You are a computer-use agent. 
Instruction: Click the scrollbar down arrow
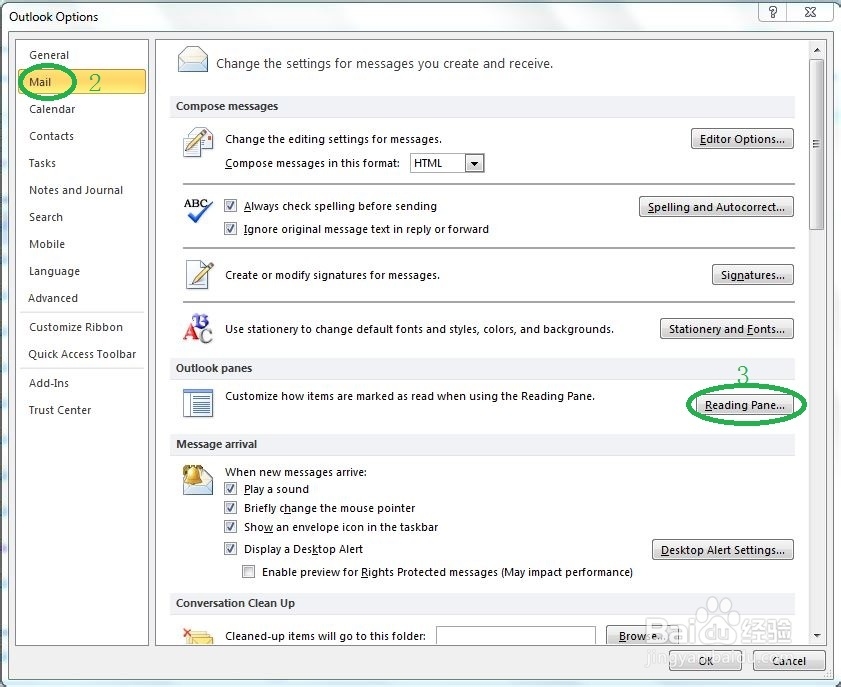pyautogui.click(x=817, y=636)
